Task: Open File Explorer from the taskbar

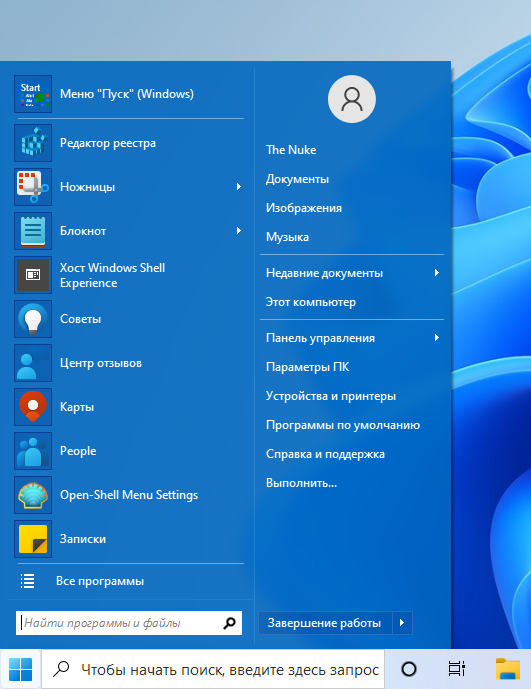Action: pos(508,669)
